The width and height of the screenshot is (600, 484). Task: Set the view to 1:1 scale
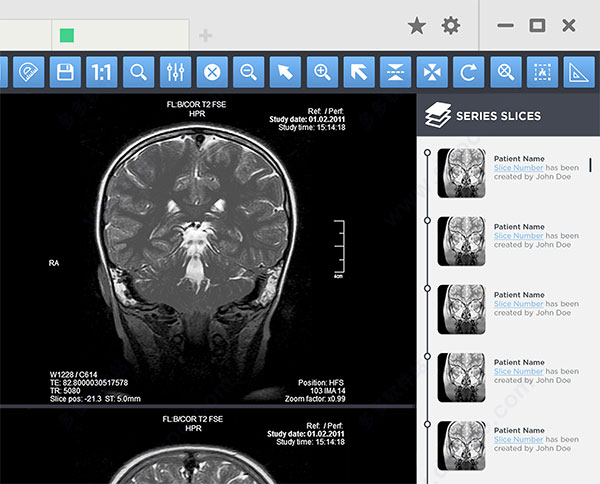[102, 72]
